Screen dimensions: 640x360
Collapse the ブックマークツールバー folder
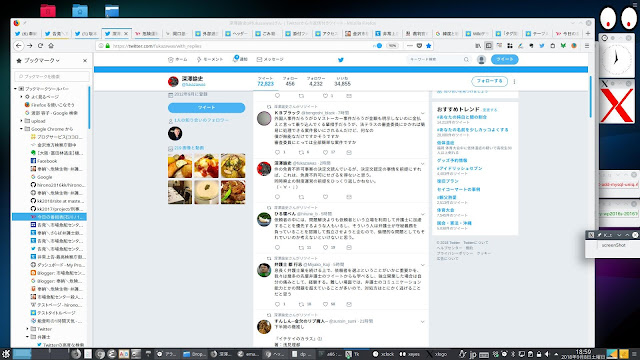pos(16,89)
